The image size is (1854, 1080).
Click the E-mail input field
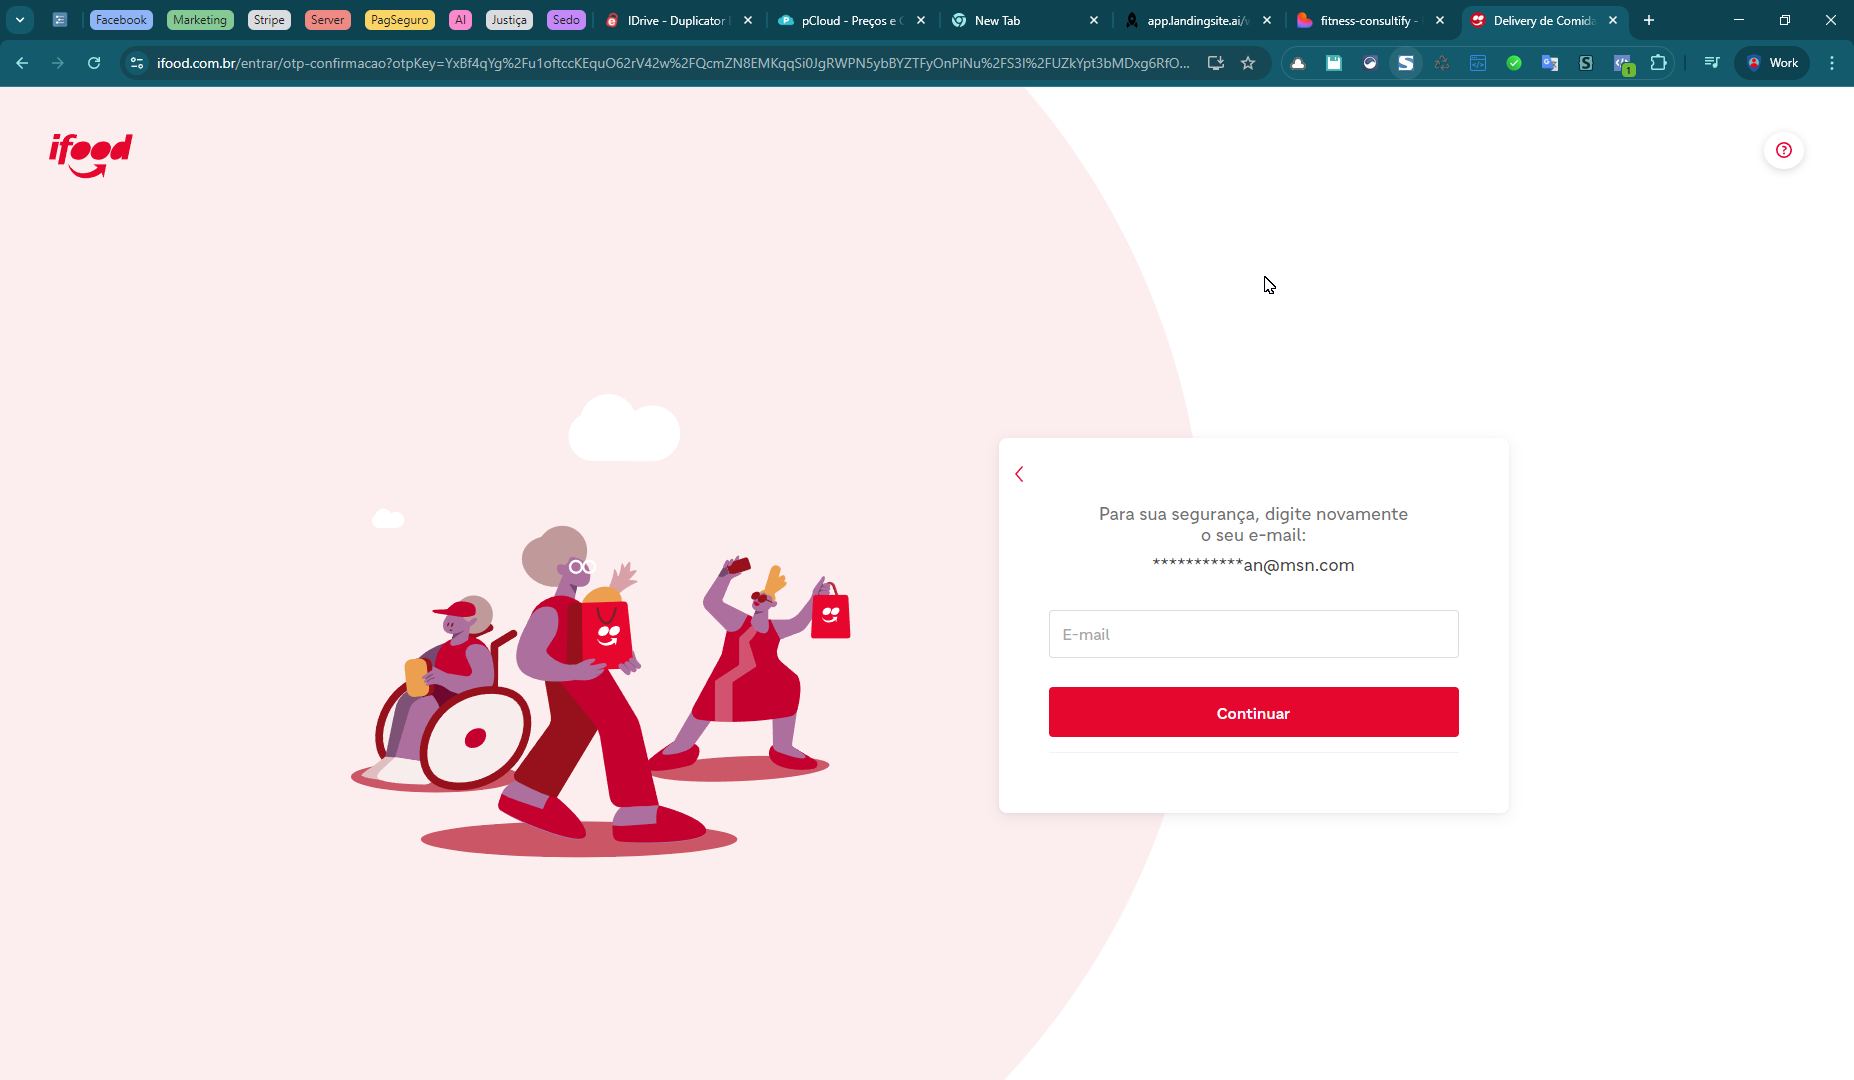[1253, 634]
